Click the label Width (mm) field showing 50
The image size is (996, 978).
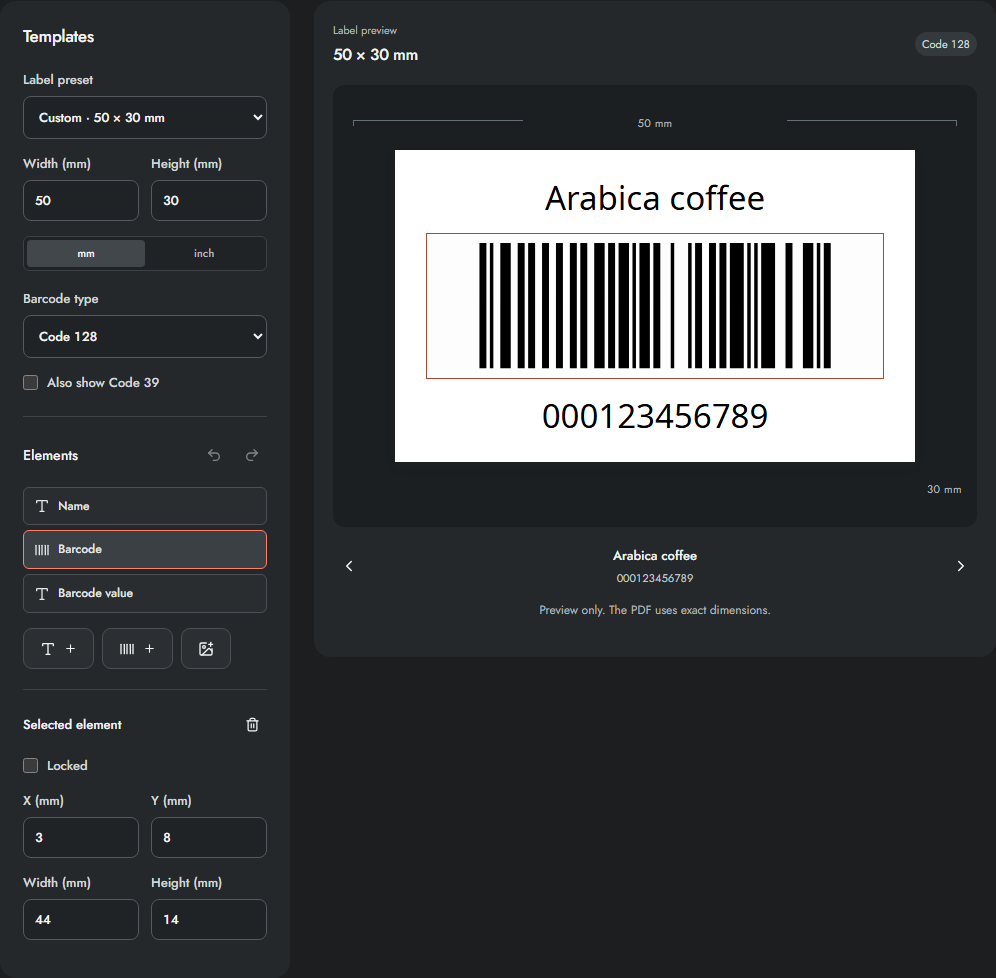(81, 201)
